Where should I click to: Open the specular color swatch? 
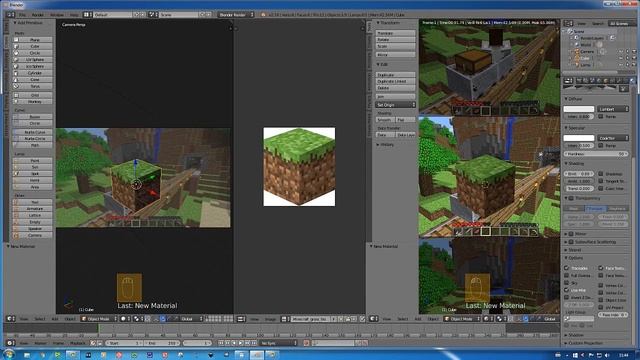579,138
